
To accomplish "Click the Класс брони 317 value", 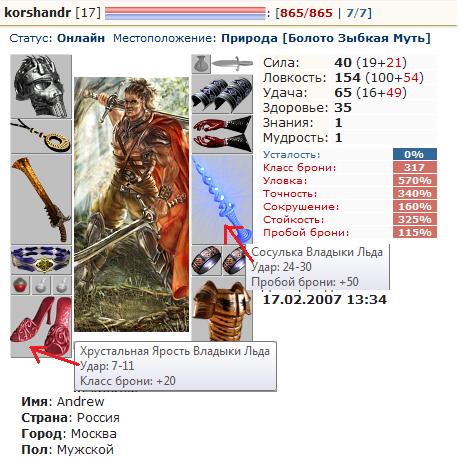I will click(x=414, y=167).
